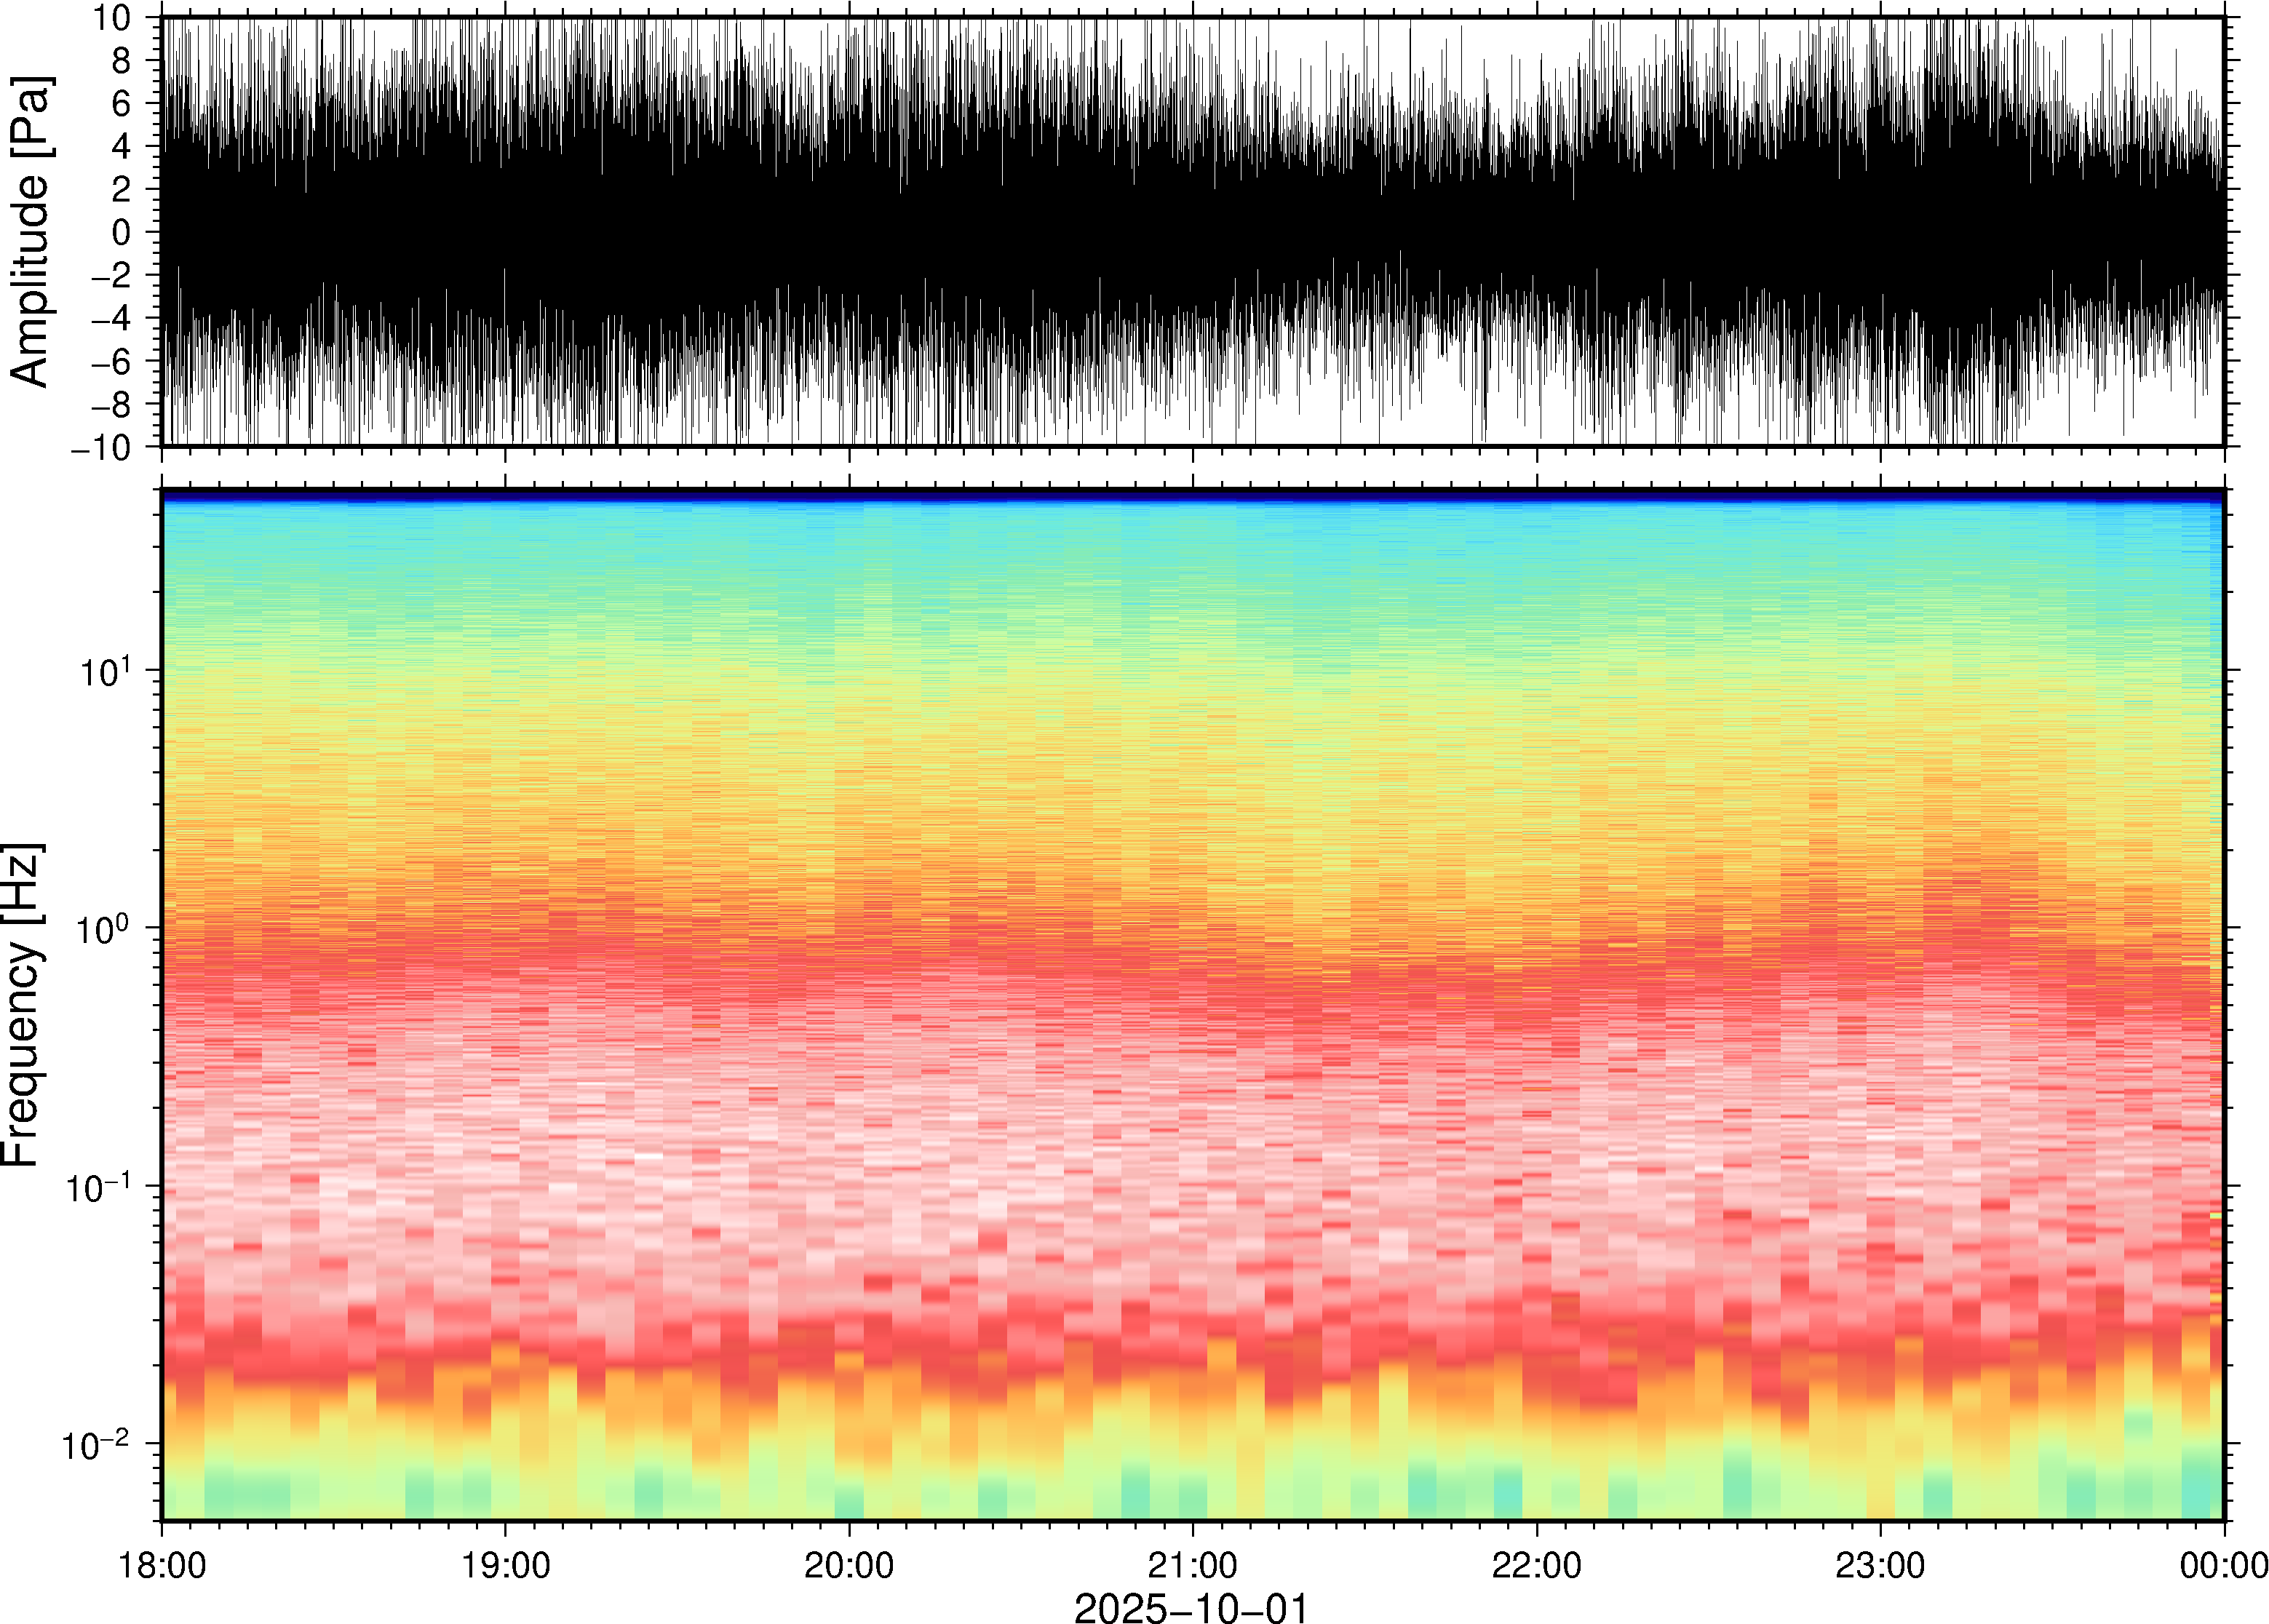Click the 10⁻¹ frequency tick label
Viewport: 2269px width, 1624px height.
pyautogui.click(x=98, y=1187)
